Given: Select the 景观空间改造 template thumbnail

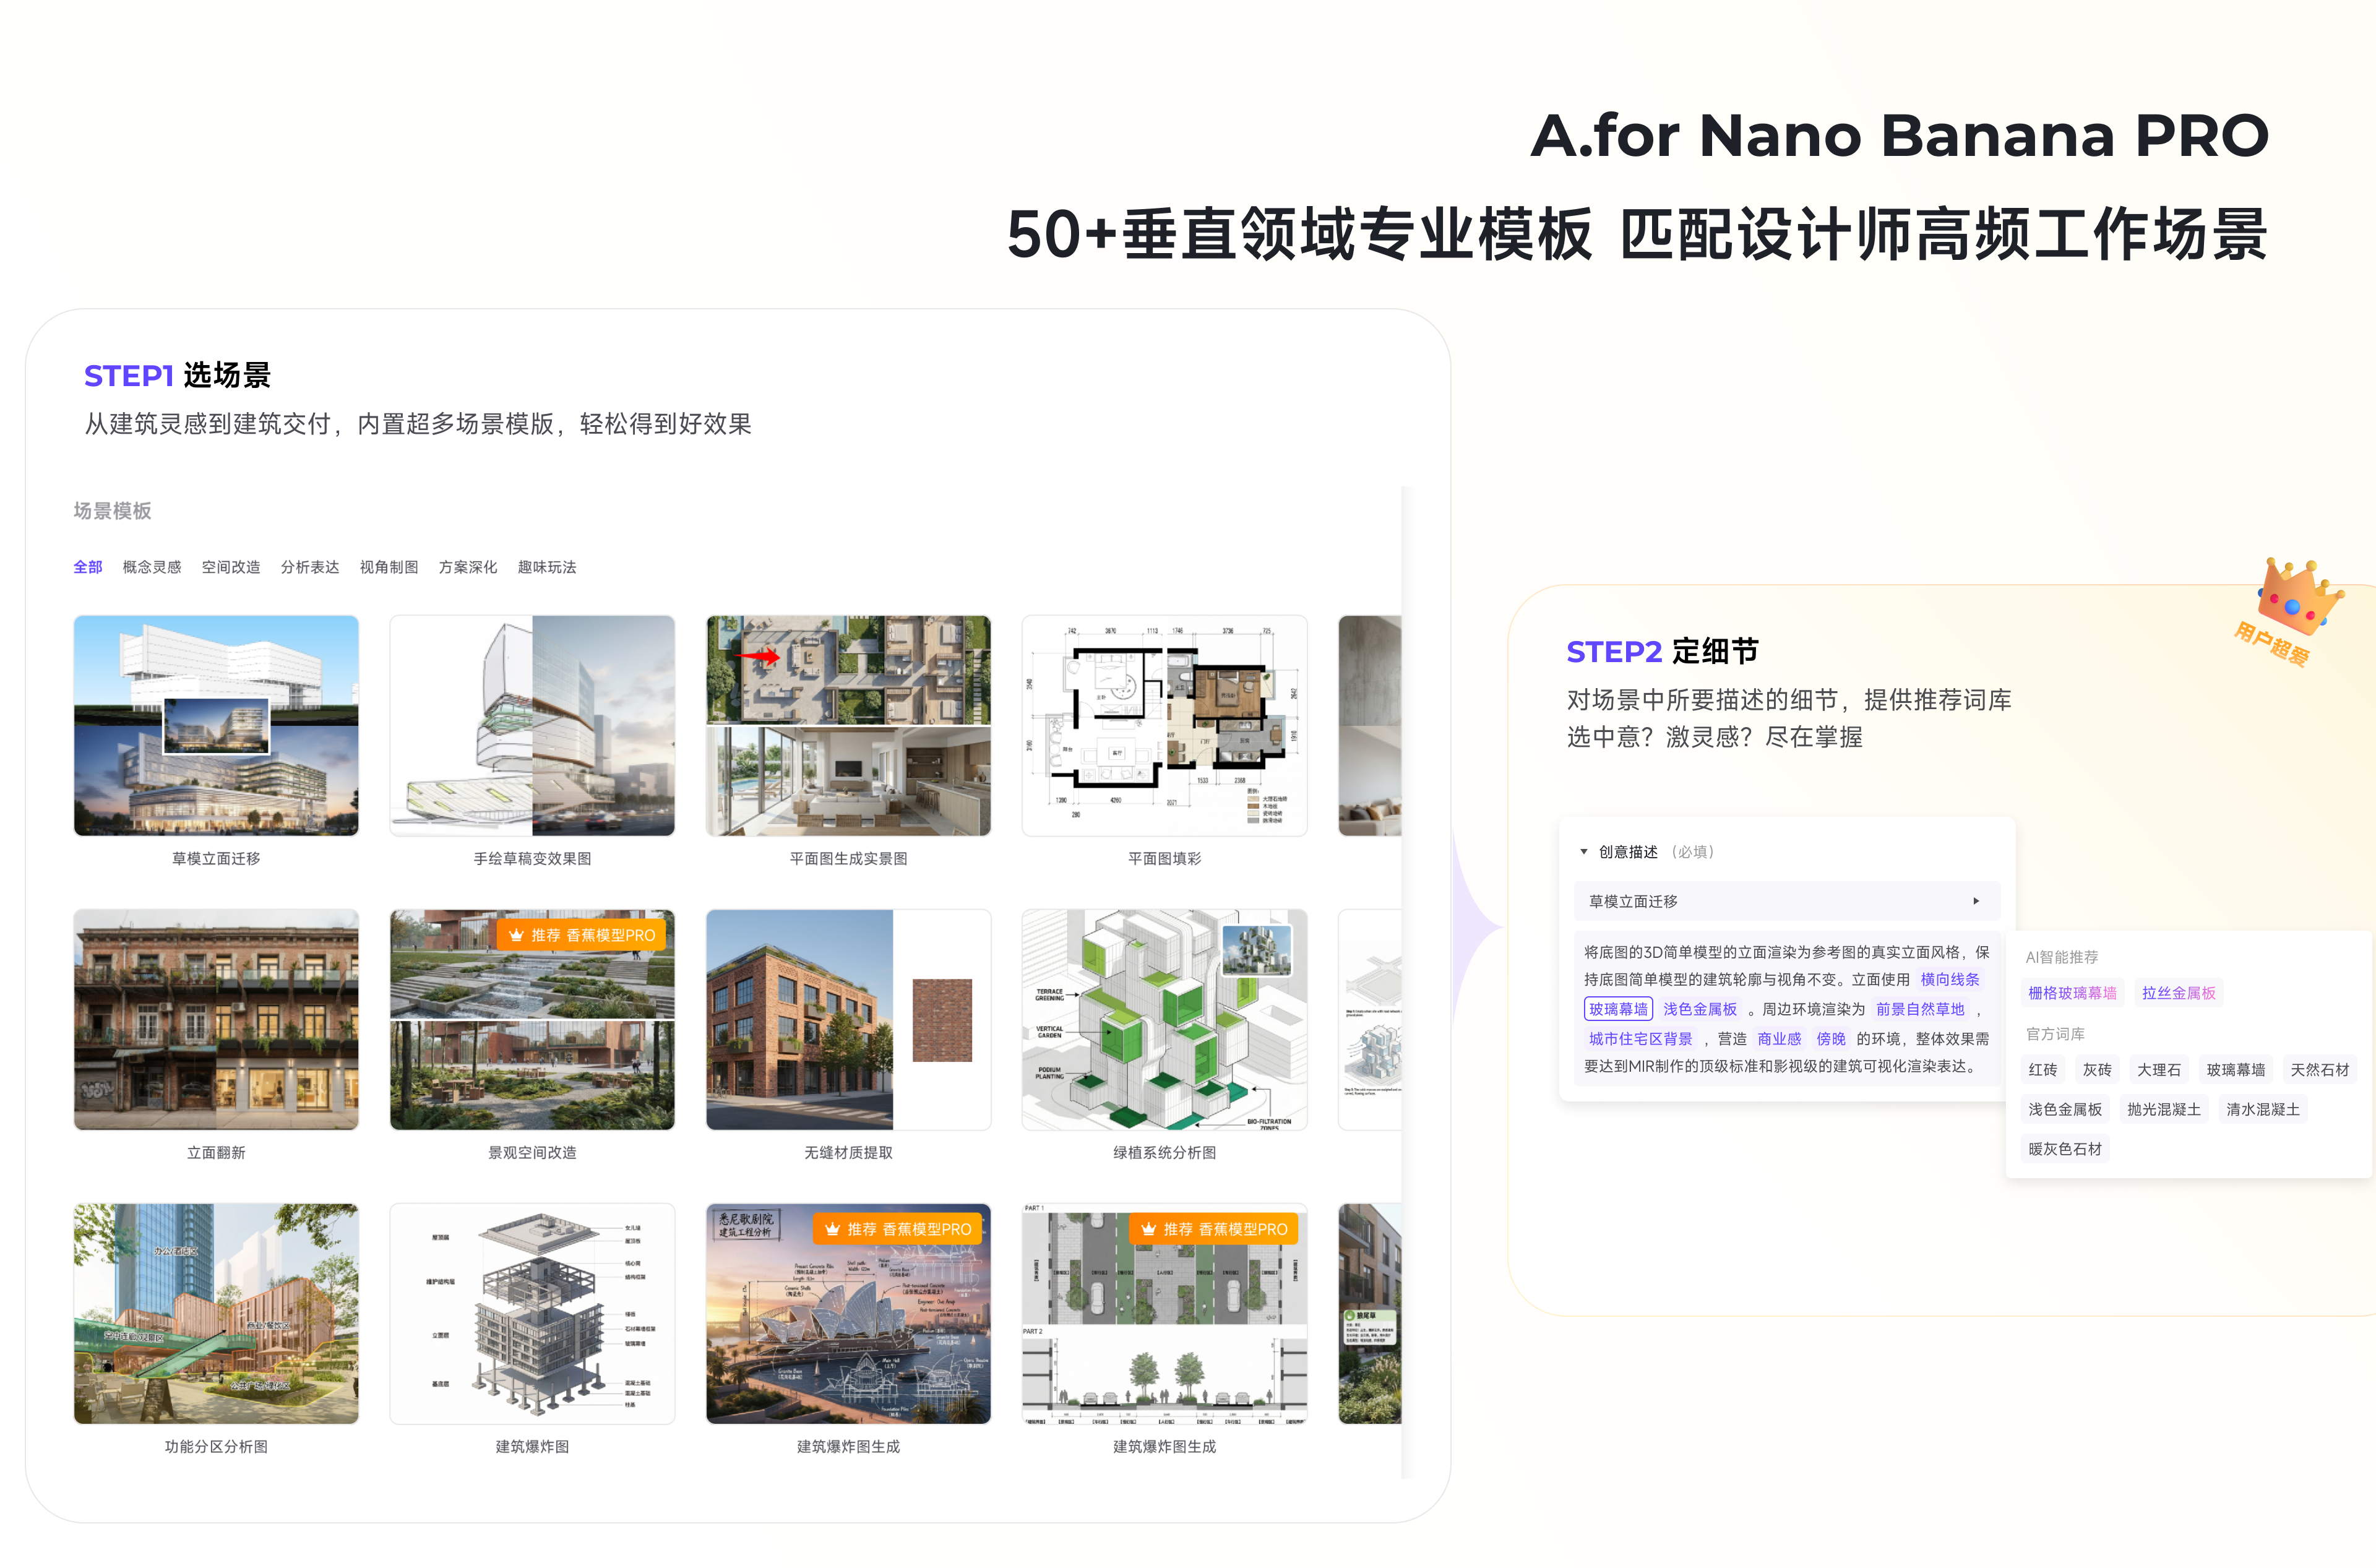Looking at the screenshot, I should tap(532, 1019).
